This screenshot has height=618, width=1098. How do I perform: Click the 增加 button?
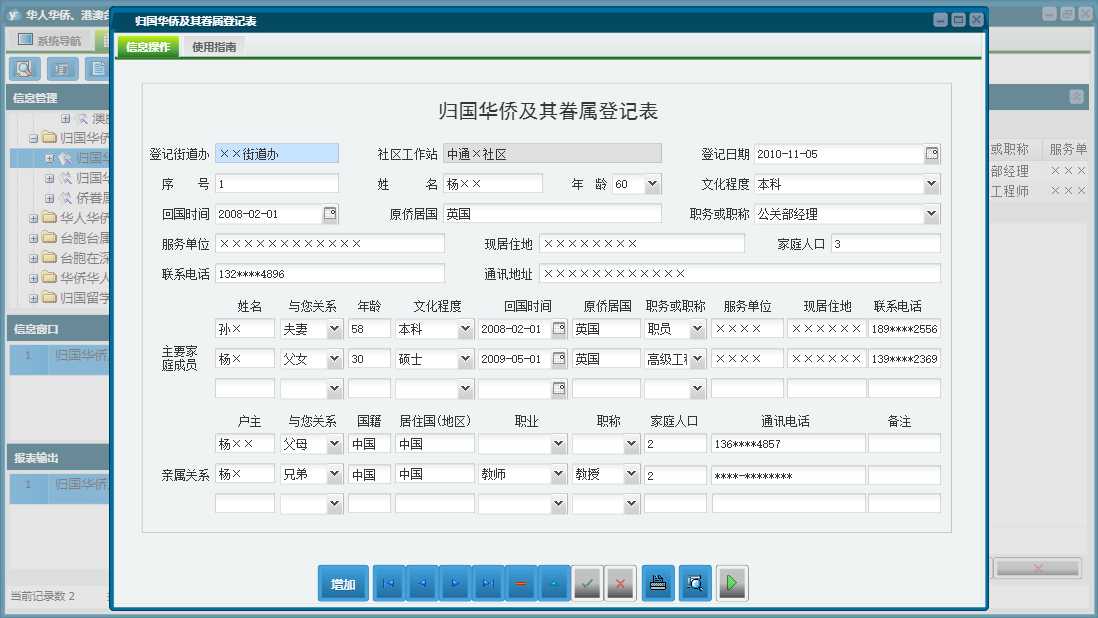tap(343, 584)
